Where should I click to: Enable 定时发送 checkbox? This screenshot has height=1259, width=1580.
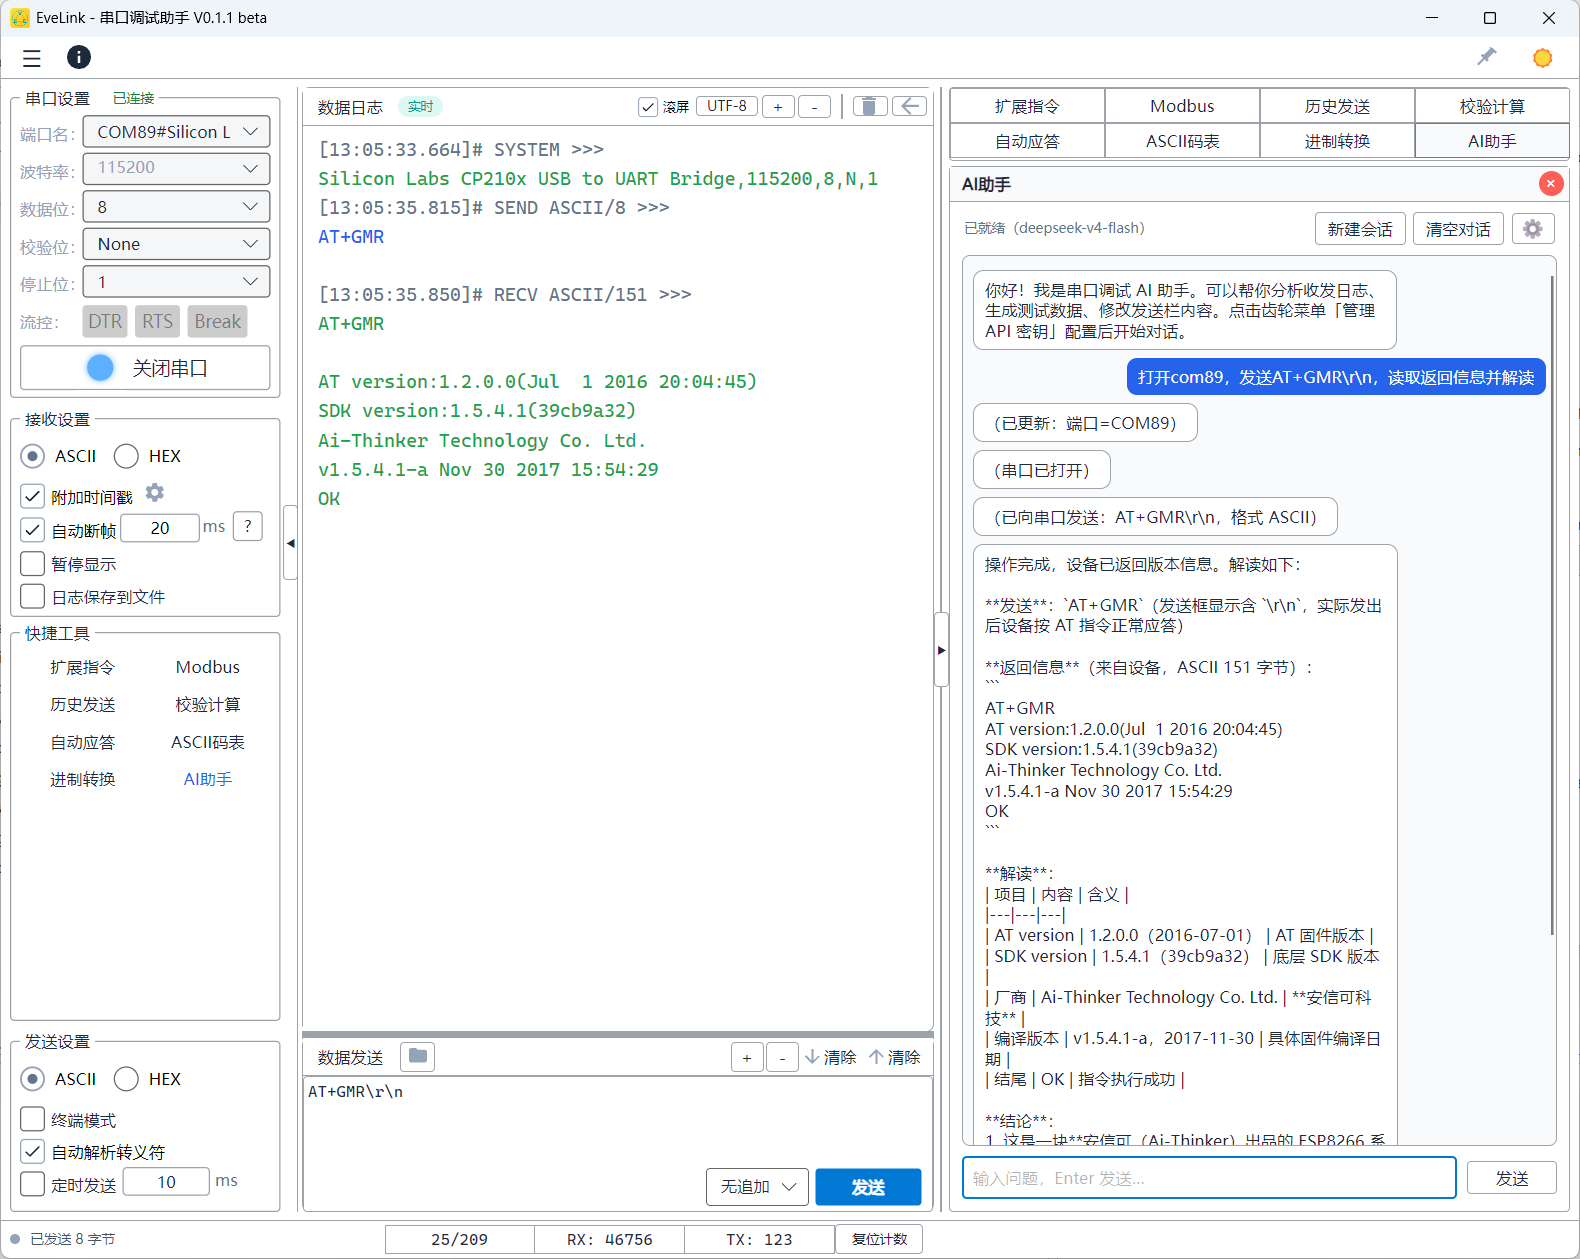coord(33,1184)
